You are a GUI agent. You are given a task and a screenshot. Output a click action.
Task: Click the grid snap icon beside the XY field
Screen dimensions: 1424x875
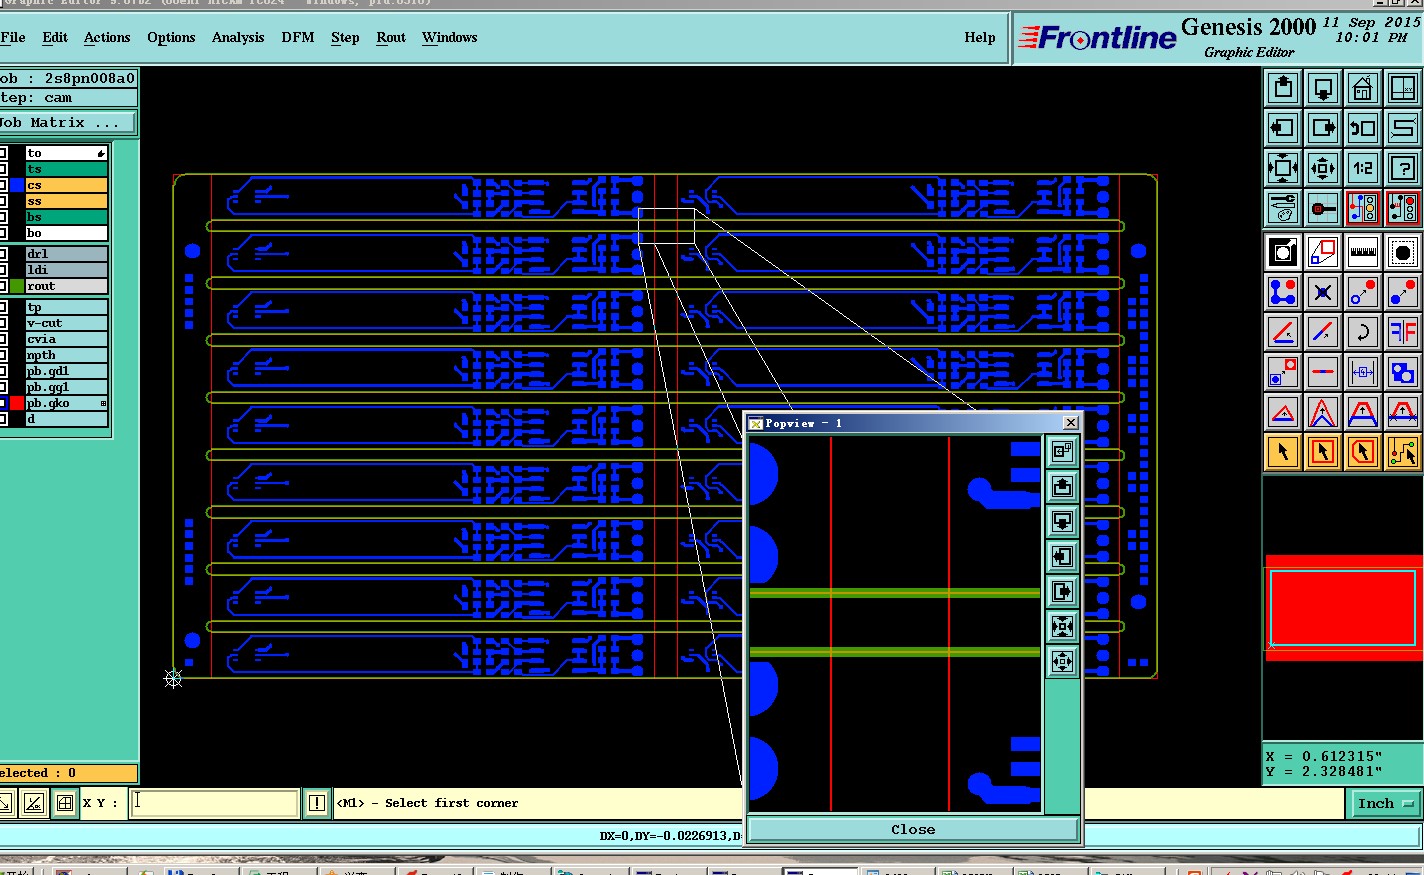tap(65, 803)
